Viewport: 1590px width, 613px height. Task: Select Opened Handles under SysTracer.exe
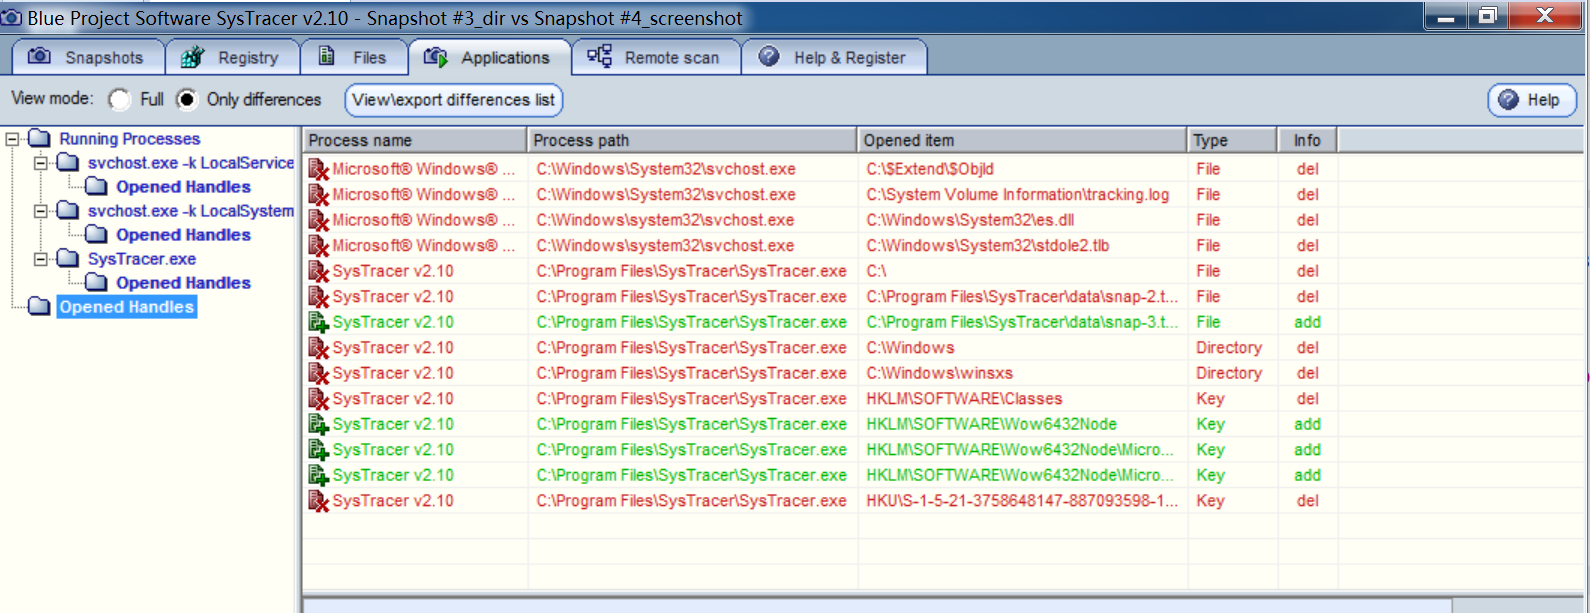pos(183,283)
